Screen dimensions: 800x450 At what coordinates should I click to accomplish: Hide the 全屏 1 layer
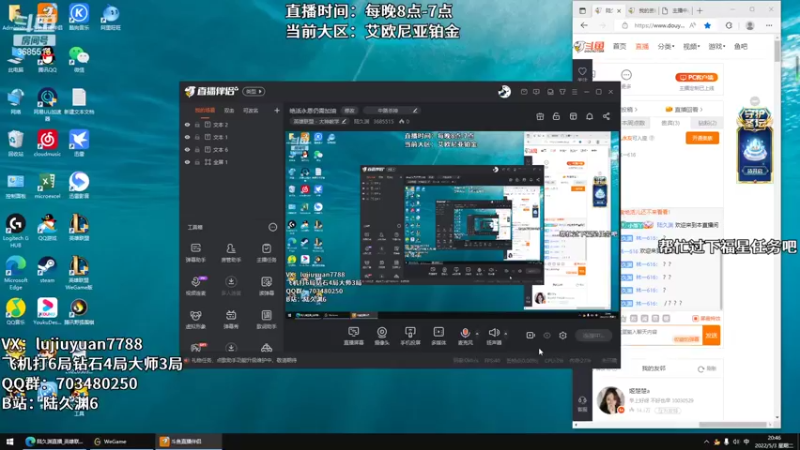[x=187, y=162]
